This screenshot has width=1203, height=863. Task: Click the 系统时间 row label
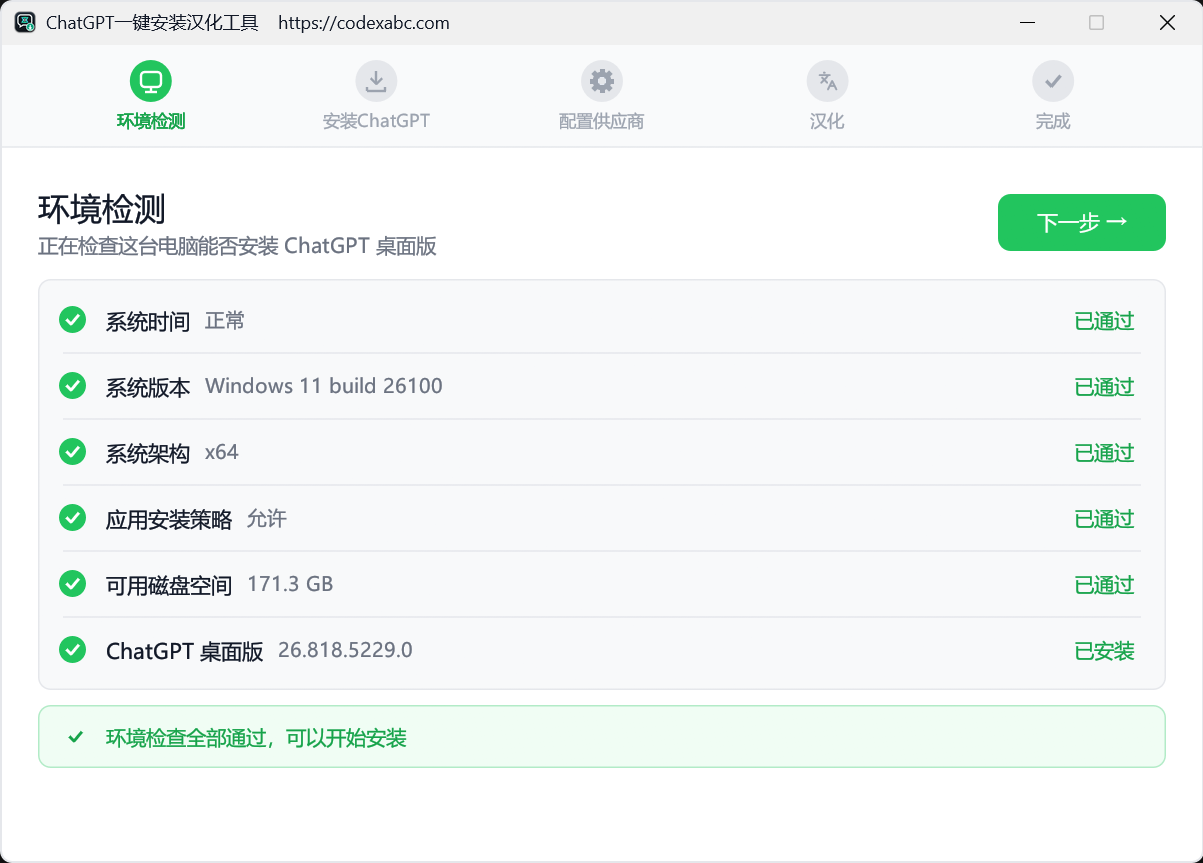point(148,321)
